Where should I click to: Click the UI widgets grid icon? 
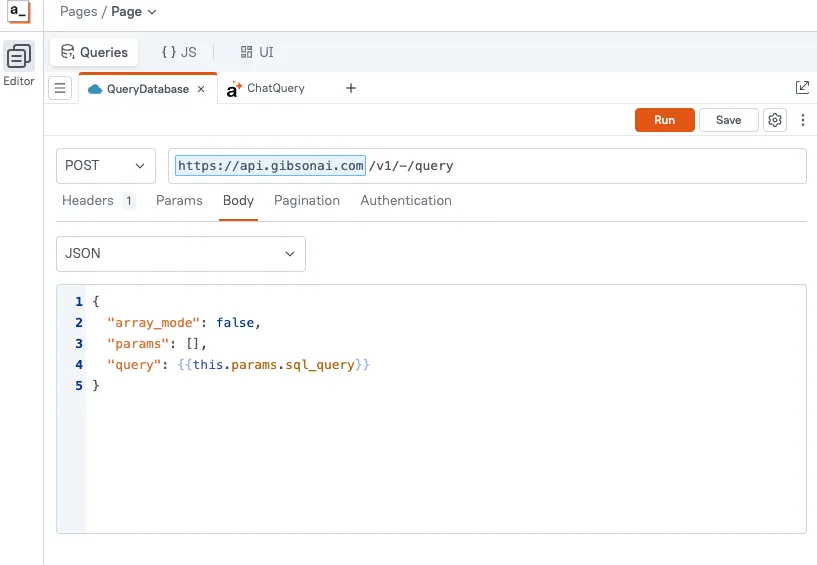pyautogui.click(x=246, y=52)
